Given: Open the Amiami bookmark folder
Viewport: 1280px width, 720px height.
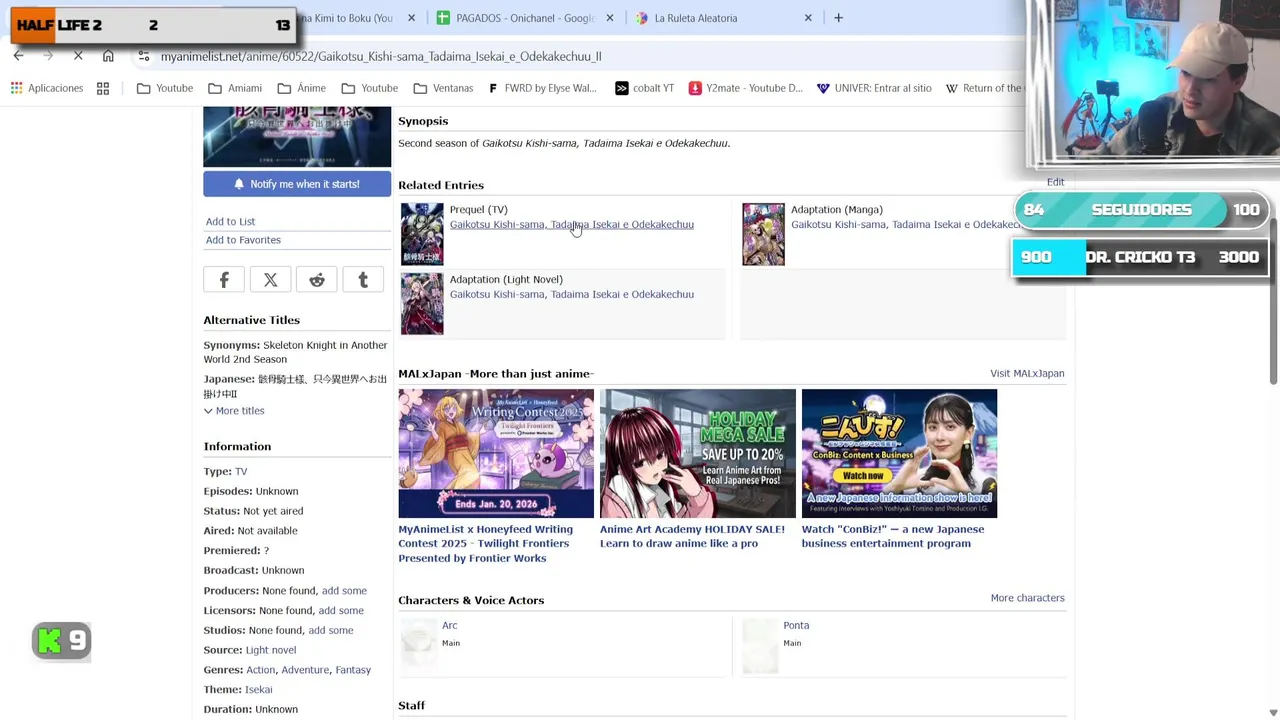Looking at the screenshot, I should click(235, 88).
